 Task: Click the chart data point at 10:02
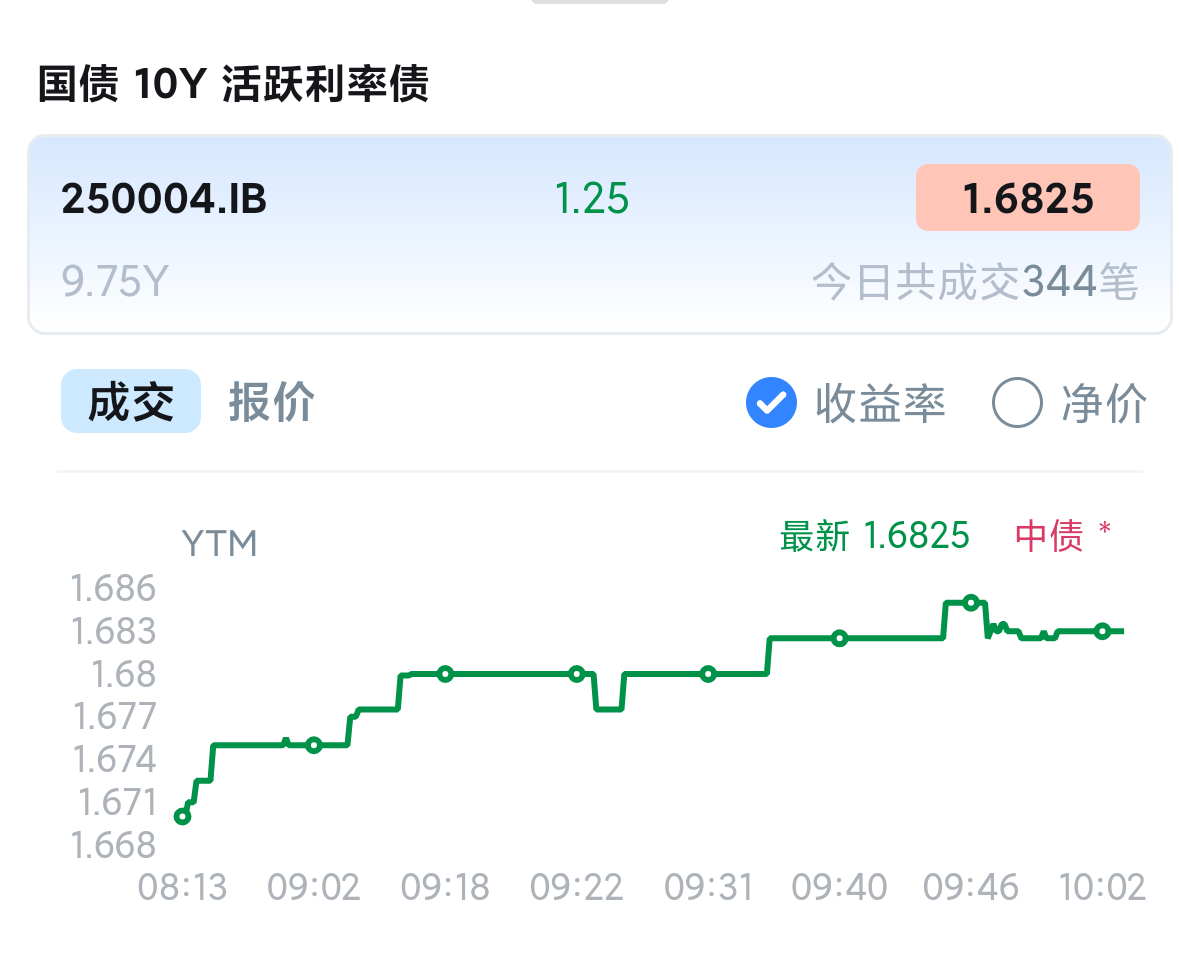coord(1102,631)
